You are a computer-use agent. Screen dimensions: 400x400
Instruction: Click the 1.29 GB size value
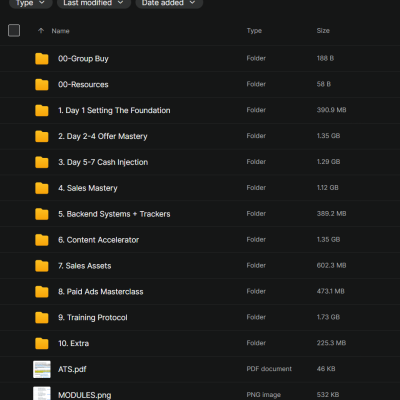[328, 162]
